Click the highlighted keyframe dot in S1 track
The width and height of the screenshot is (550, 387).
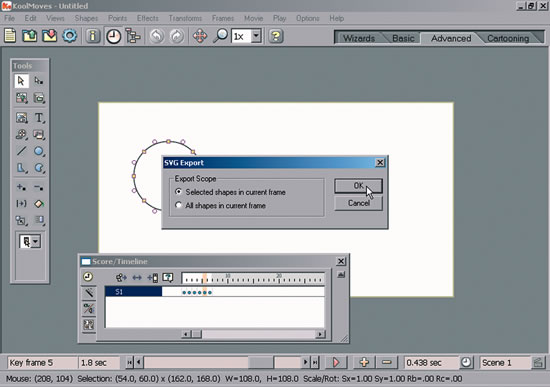pos(205,292)
